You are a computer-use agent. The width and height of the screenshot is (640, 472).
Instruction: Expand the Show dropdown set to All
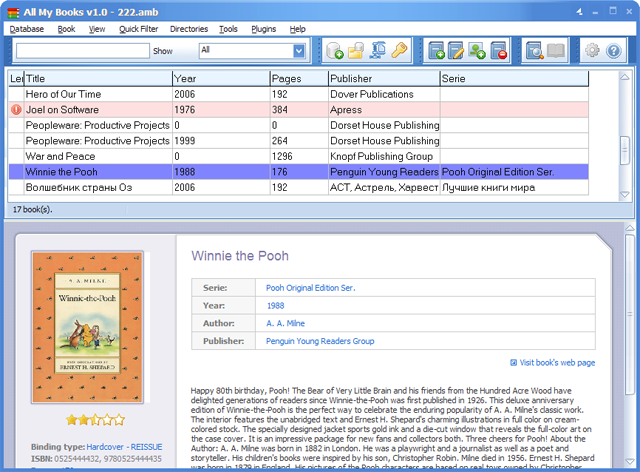tap(299, 51)
